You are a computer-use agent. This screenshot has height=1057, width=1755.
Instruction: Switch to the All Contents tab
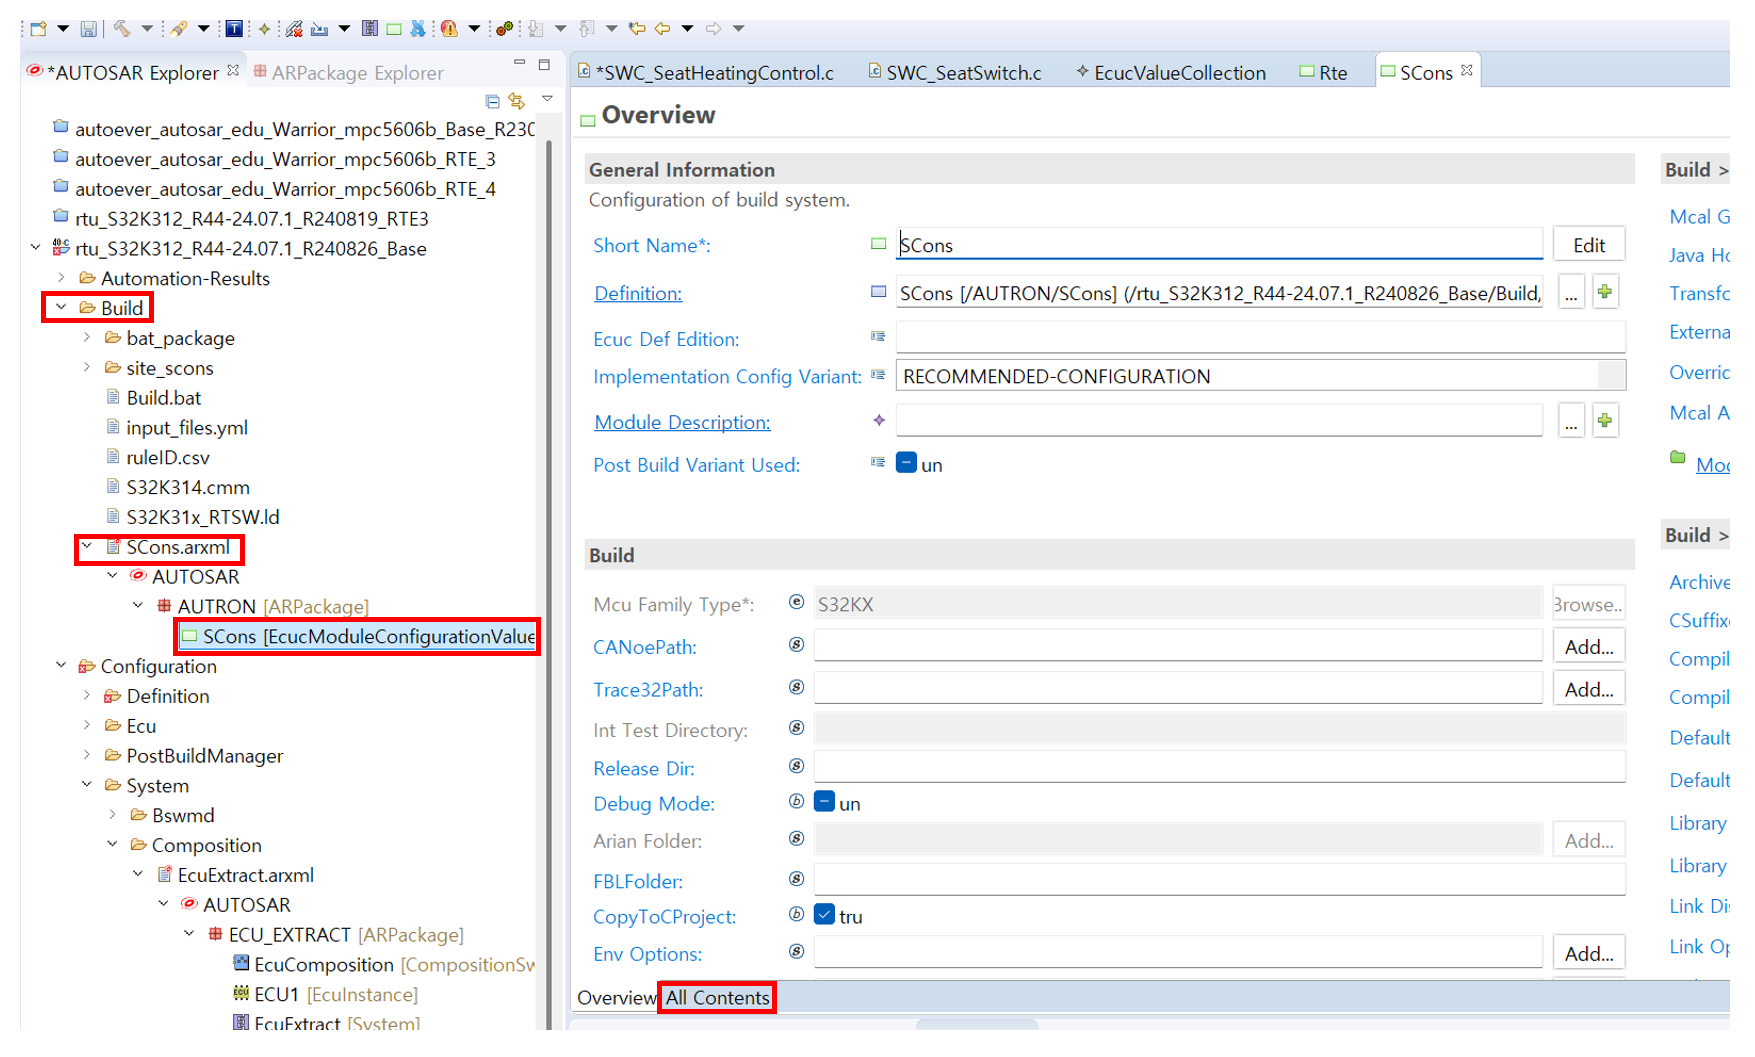(717, 998)
